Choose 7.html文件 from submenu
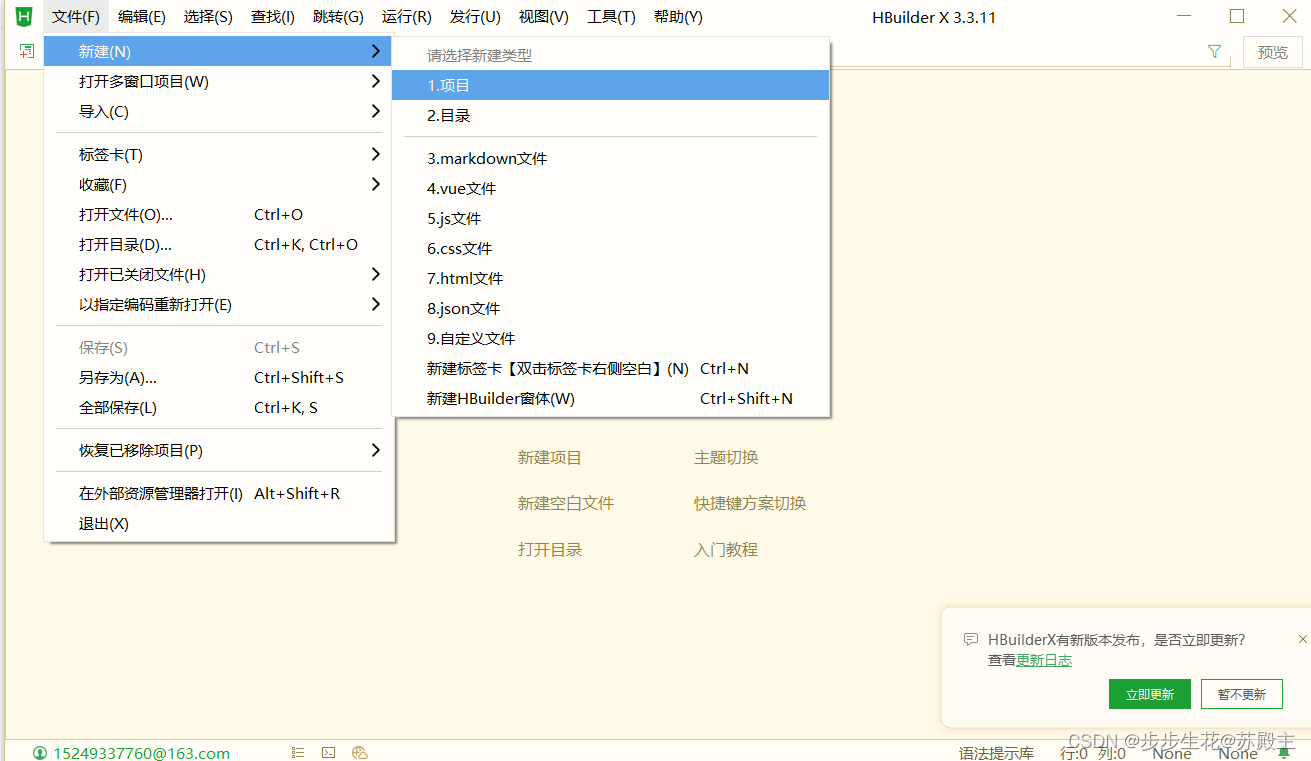Image resolution: width=1311 pixels, height=761 pixels. 610,278
